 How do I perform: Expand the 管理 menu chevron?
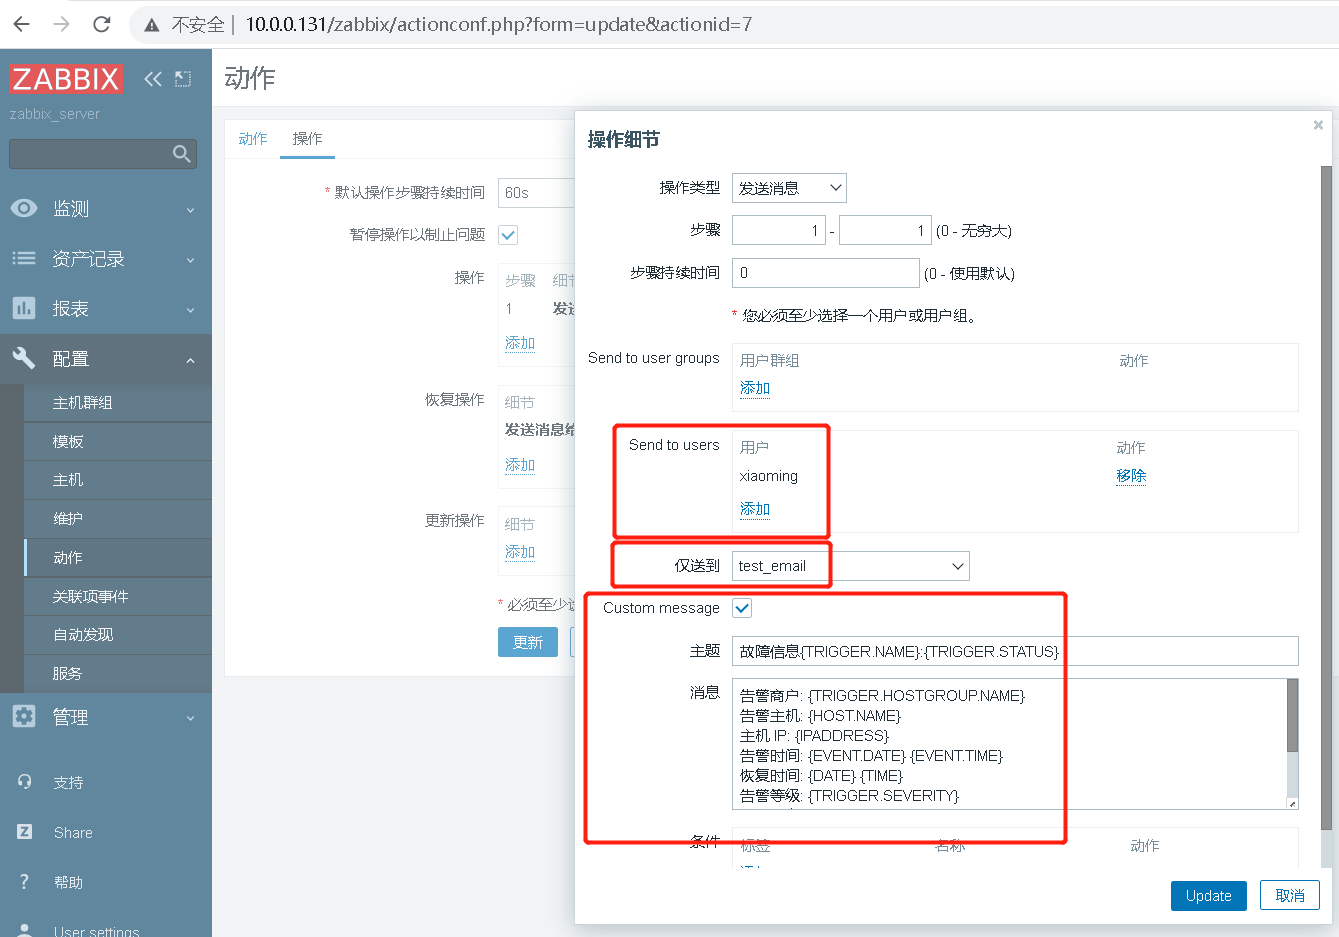pos(190,718)
